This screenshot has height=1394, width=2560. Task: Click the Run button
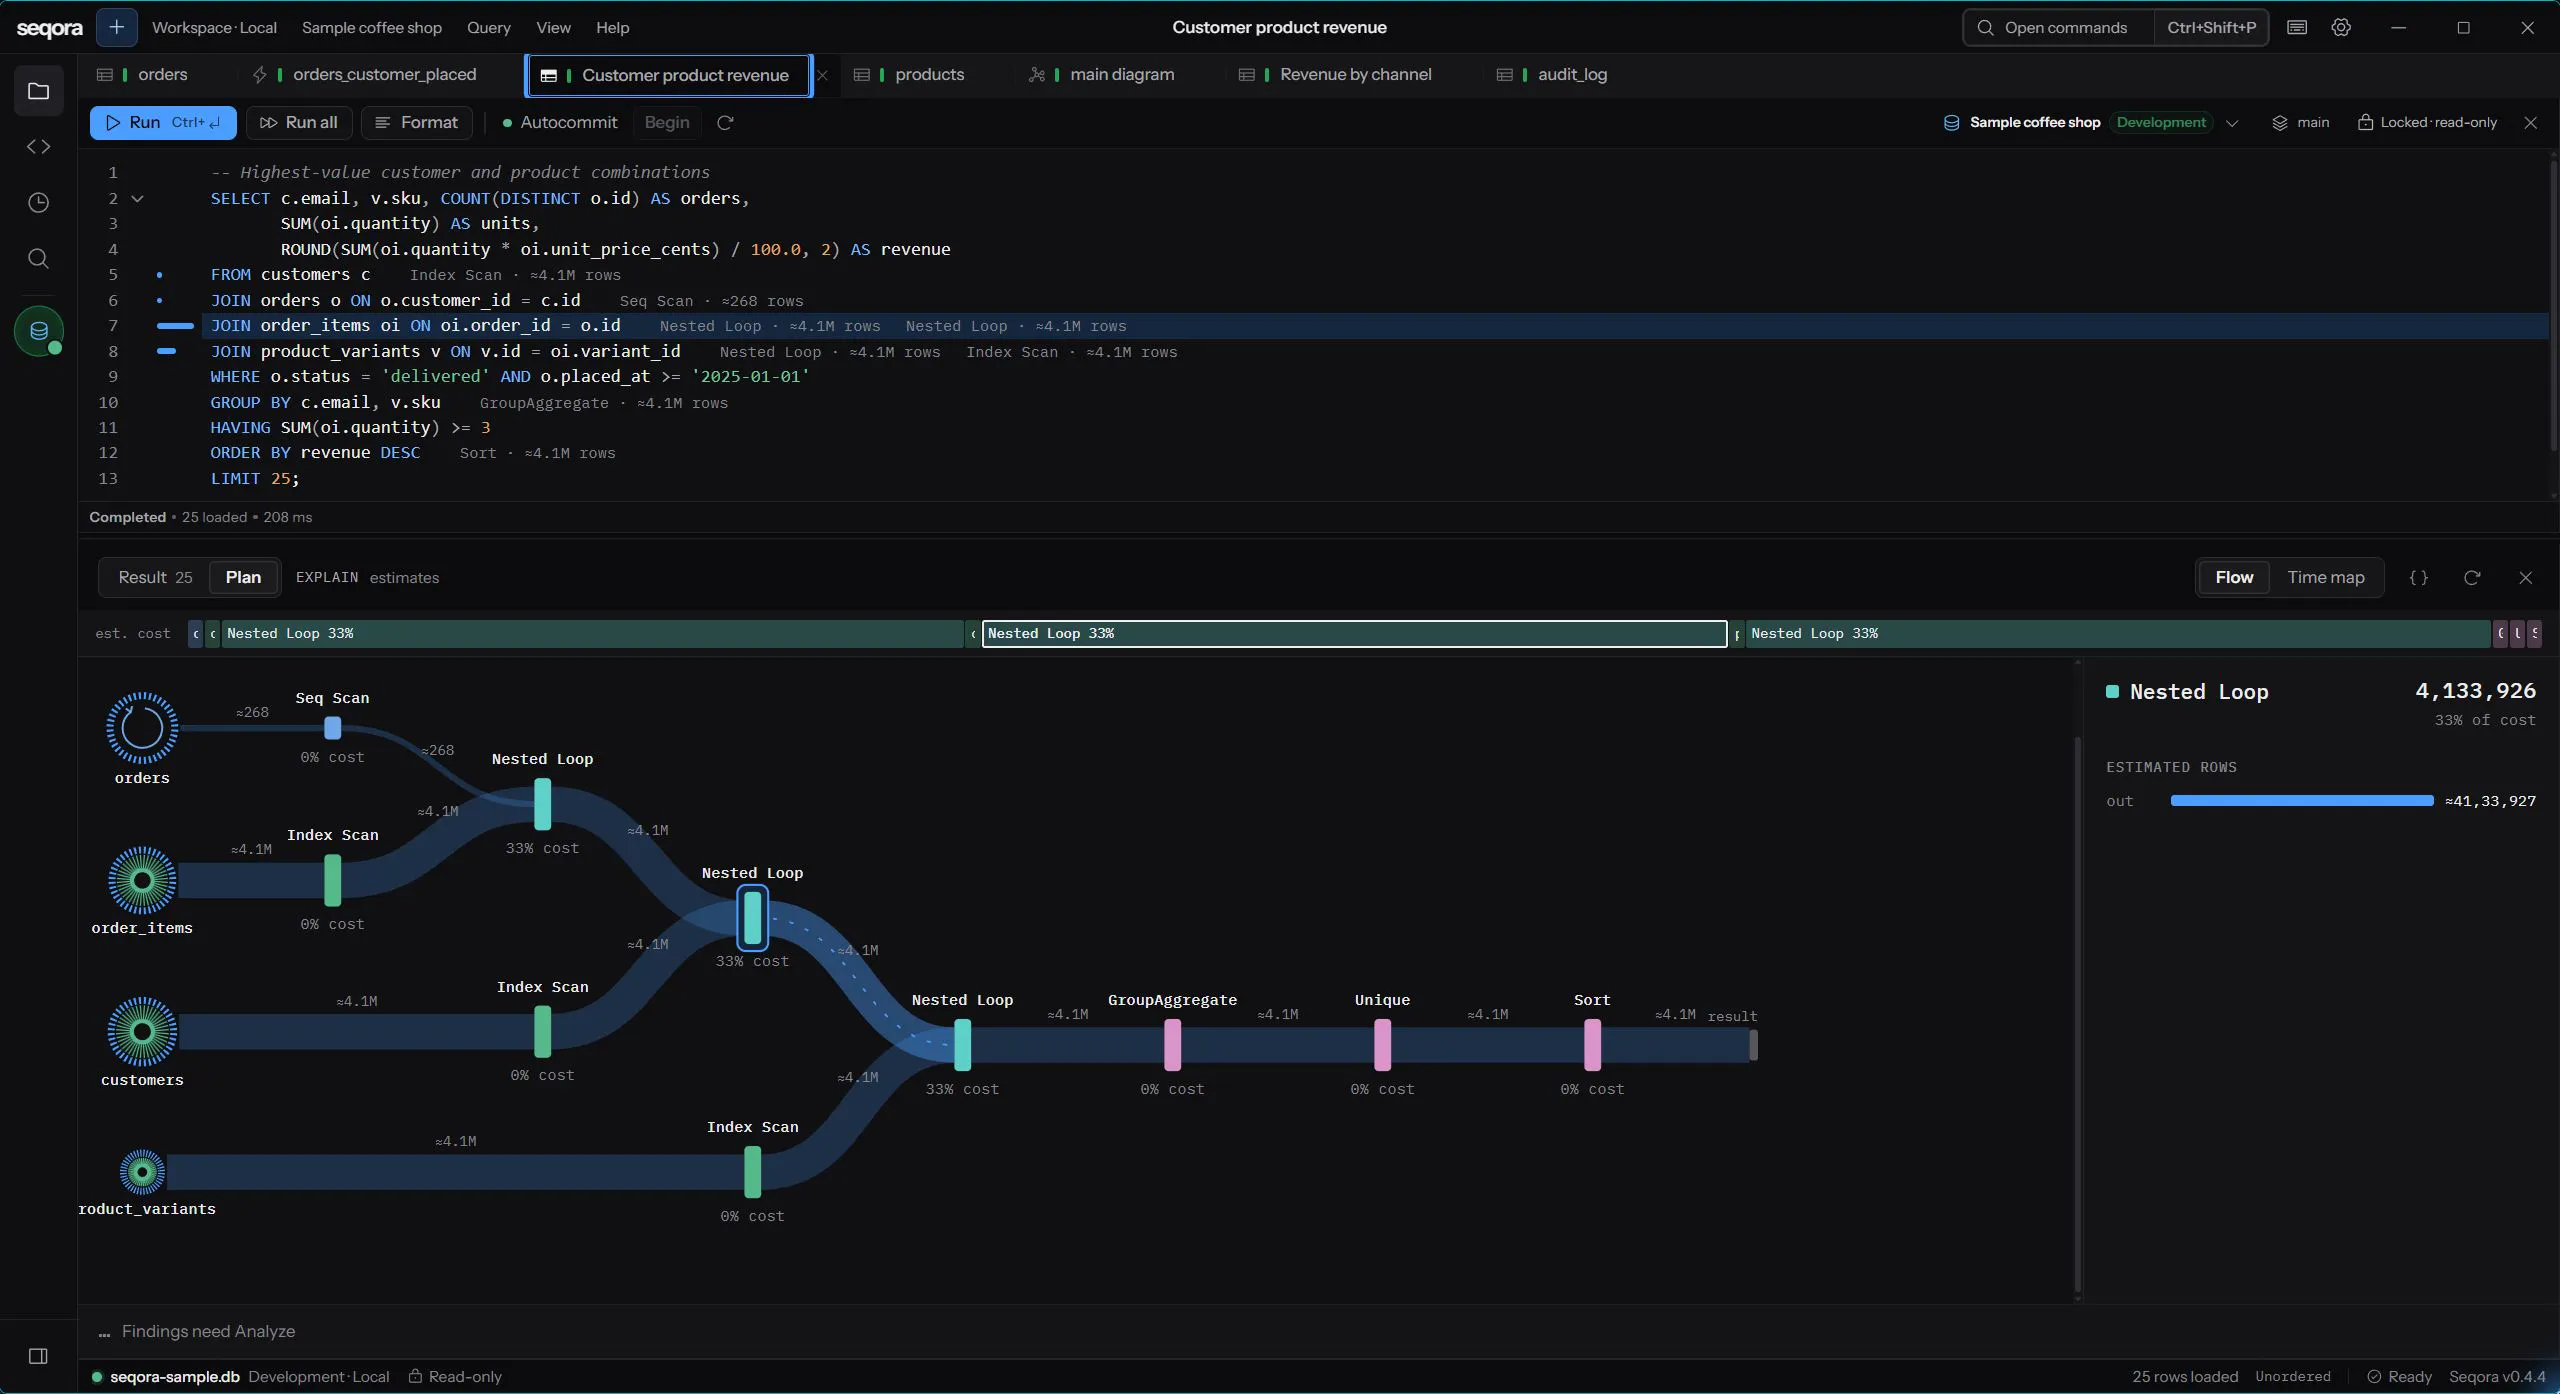pyautogui.click(x=163, y=122)
